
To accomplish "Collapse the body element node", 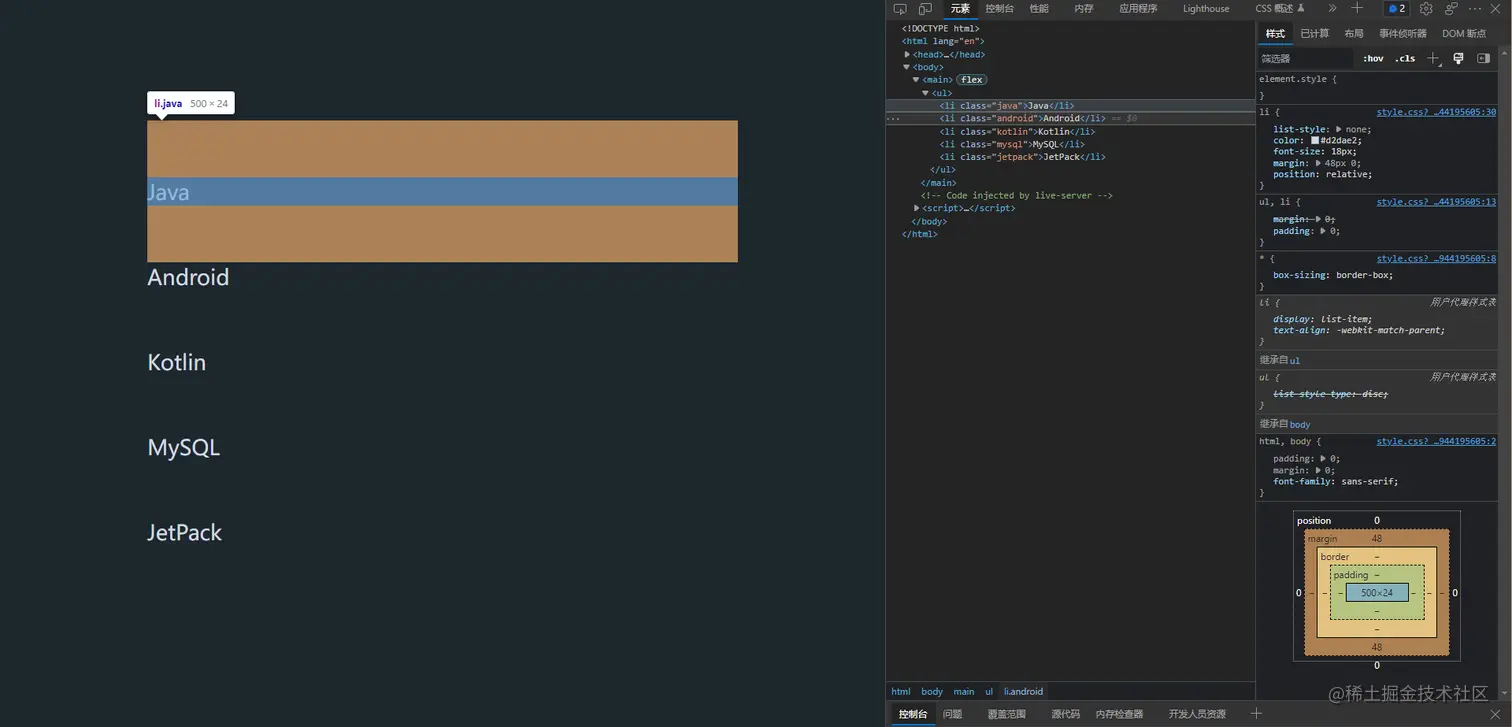I will click(x=907, y=67).
